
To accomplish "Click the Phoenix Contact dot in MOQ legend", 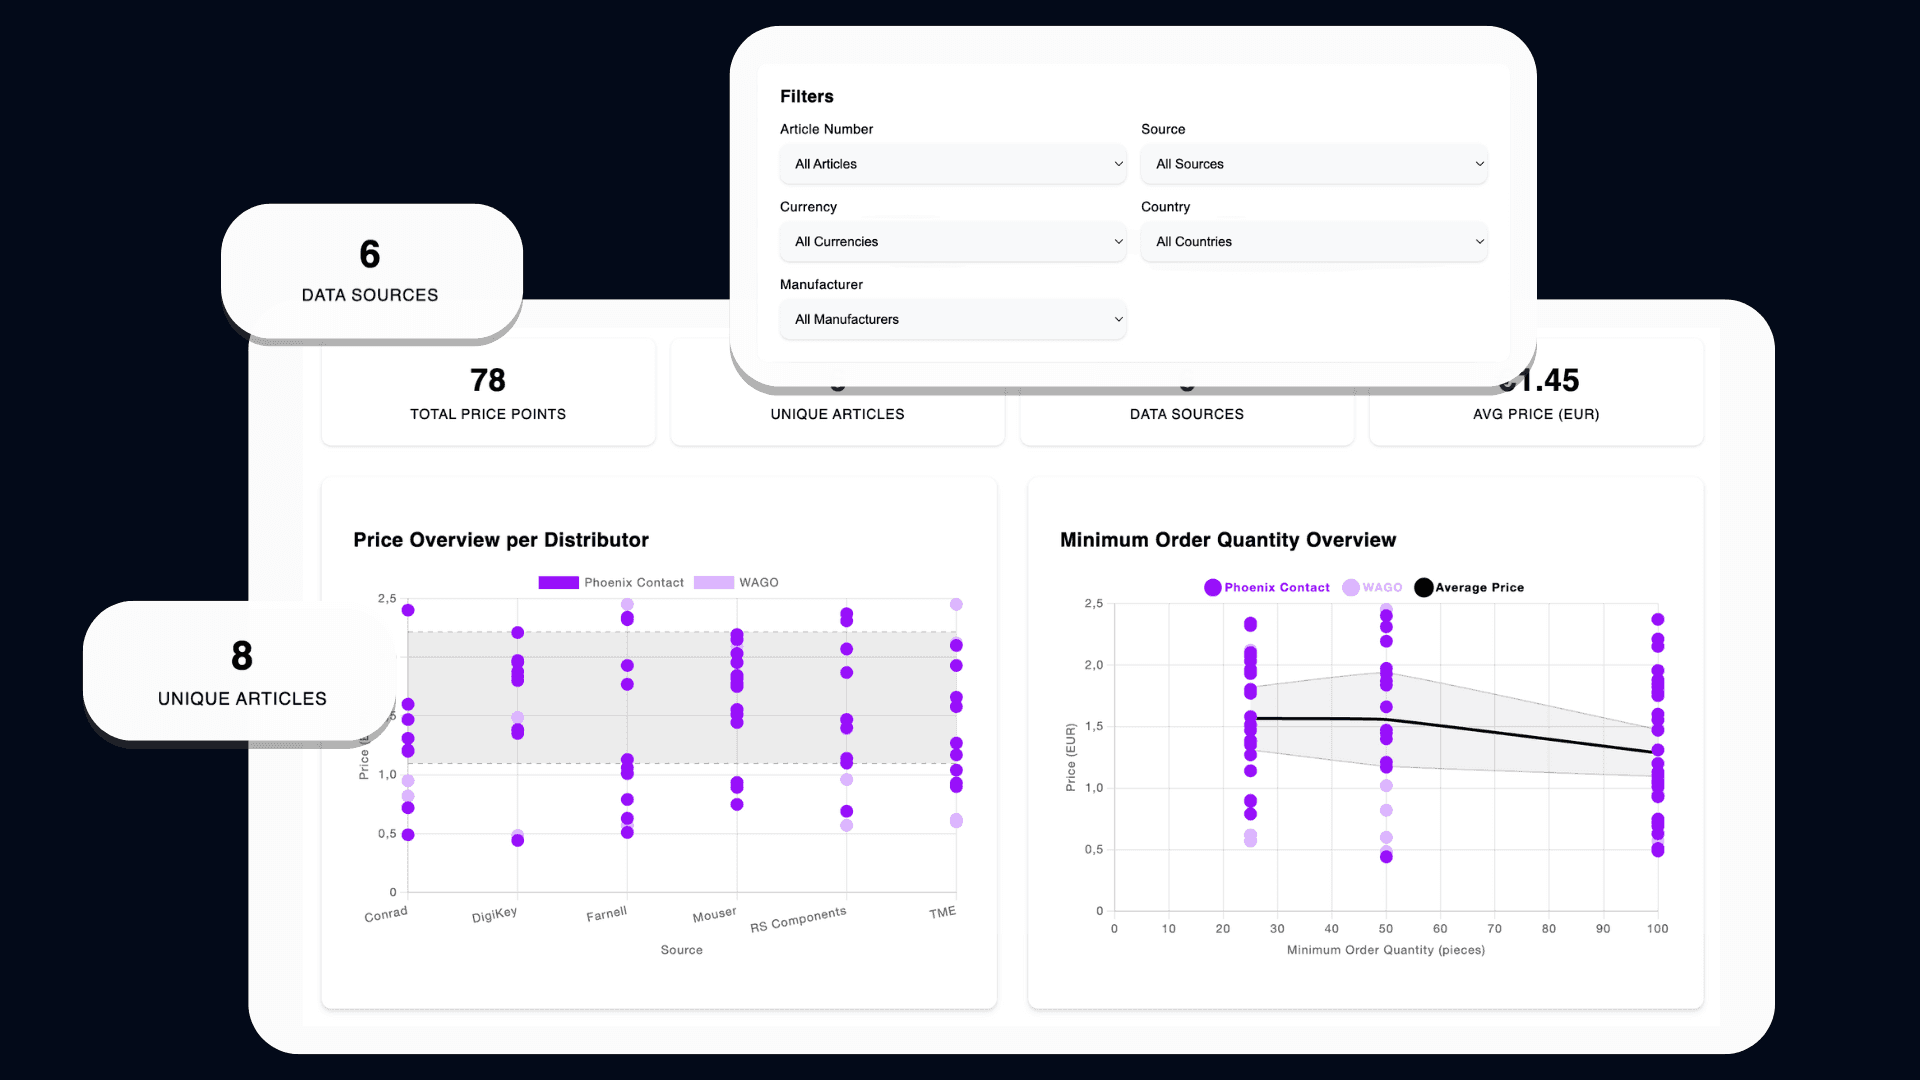I will (1213, 587).
